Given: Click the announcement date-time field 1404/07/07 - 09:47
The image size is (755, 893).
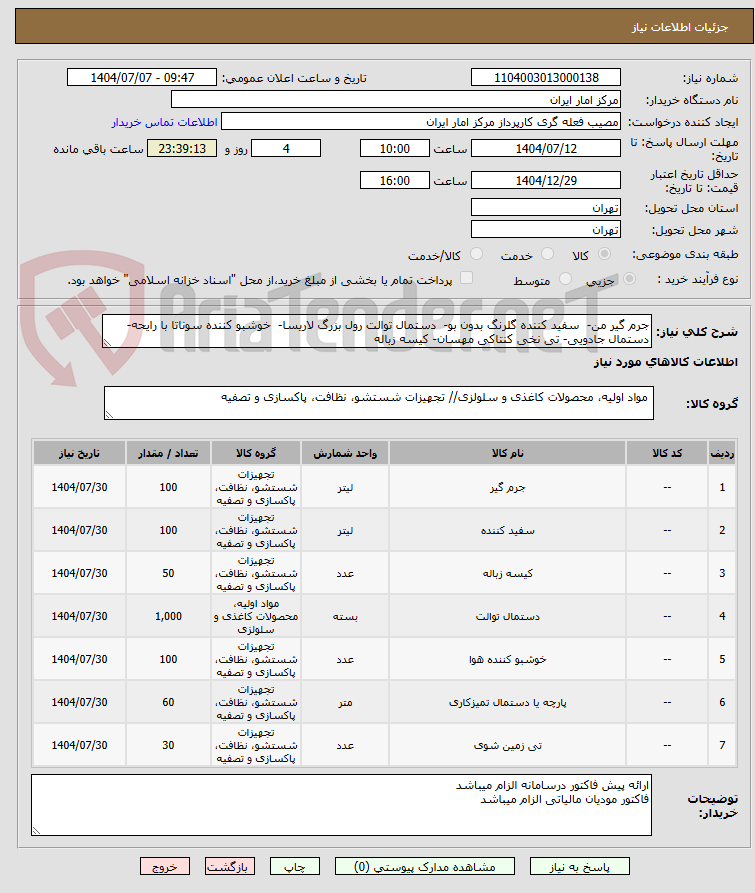Looking at the screenshot, I should pyautogui.click(x=142, y=77).
